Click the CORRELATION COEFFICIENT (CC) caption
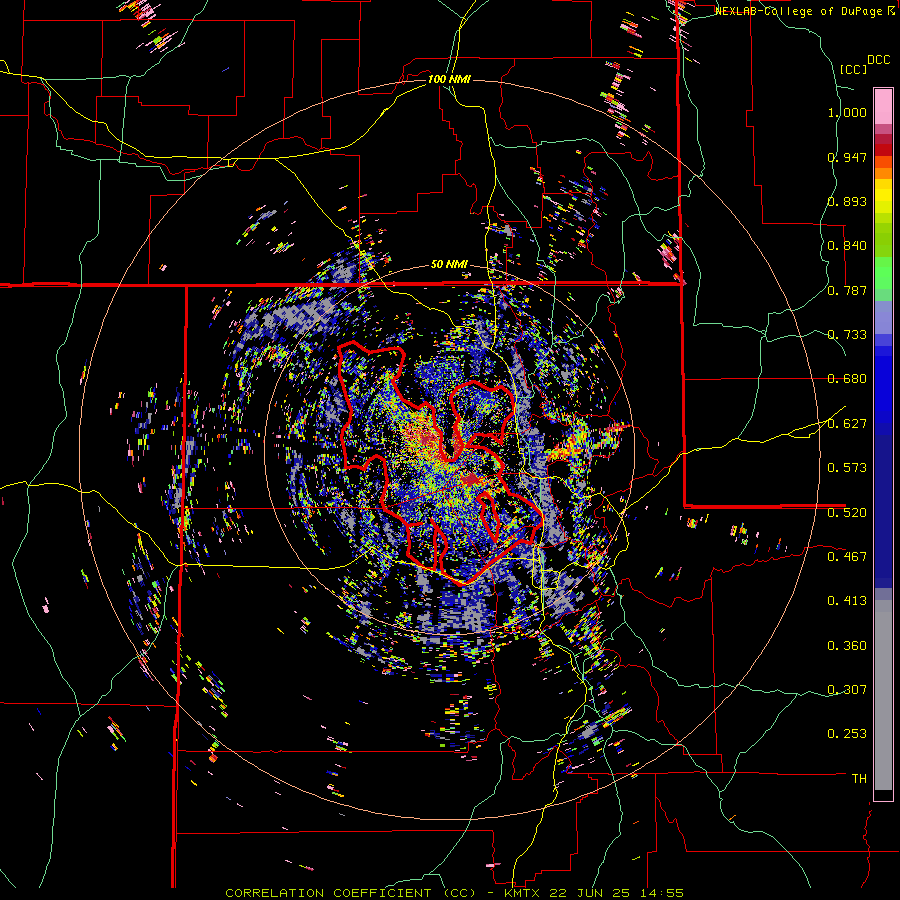 coord(350,893)
